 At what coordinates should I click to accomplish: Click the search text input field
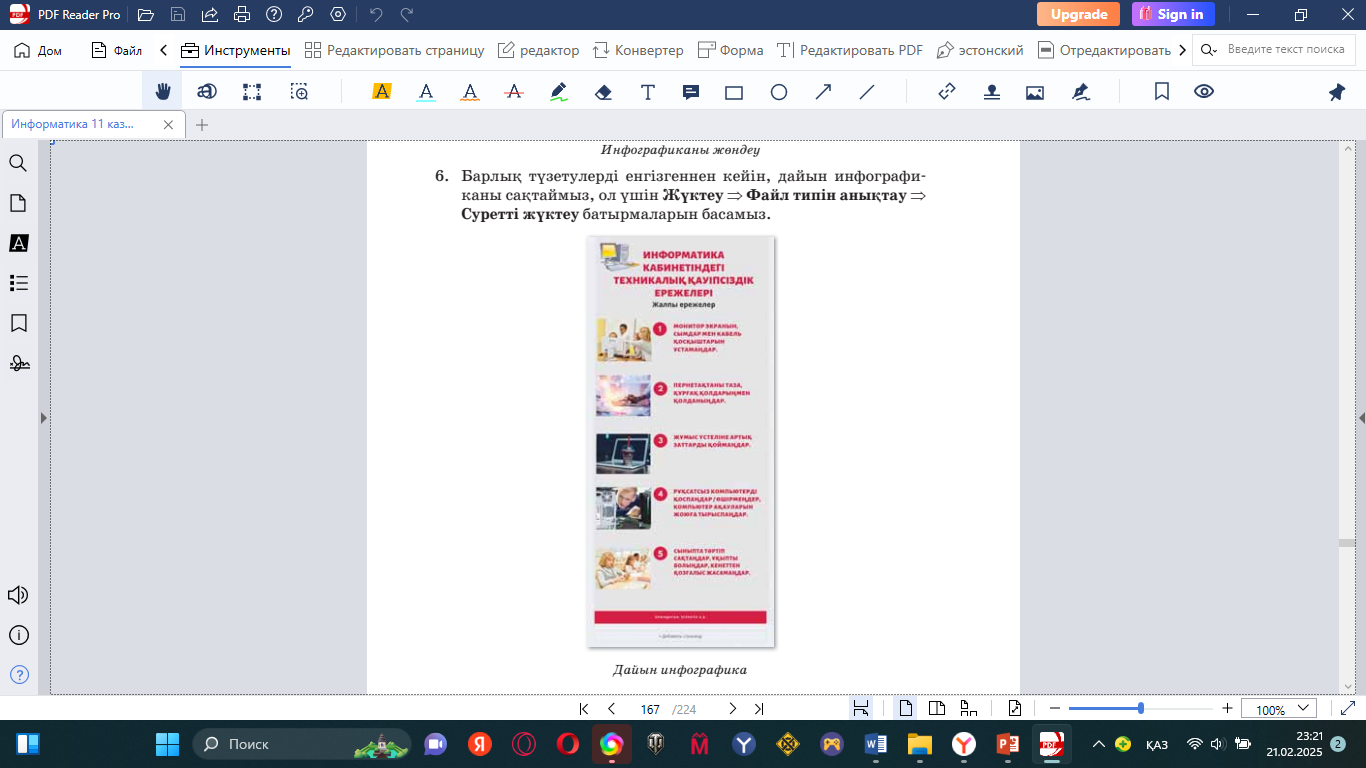(1285, 50)
